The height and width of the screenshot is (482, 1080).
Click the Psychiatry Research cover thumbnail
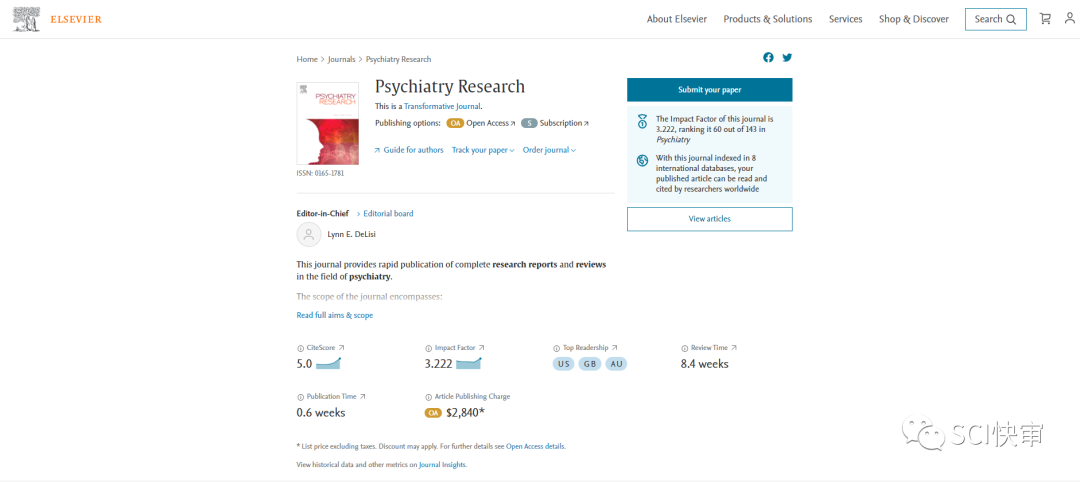pyautogui.click(x=327, y=123)
